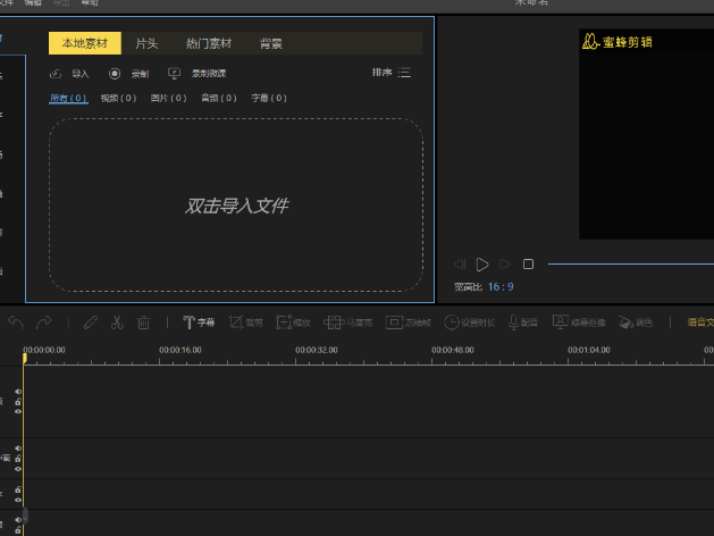The width and height of the screenshot is (714, 536).
Task: Filter by 图片(0) images
Action: point(168,98)
